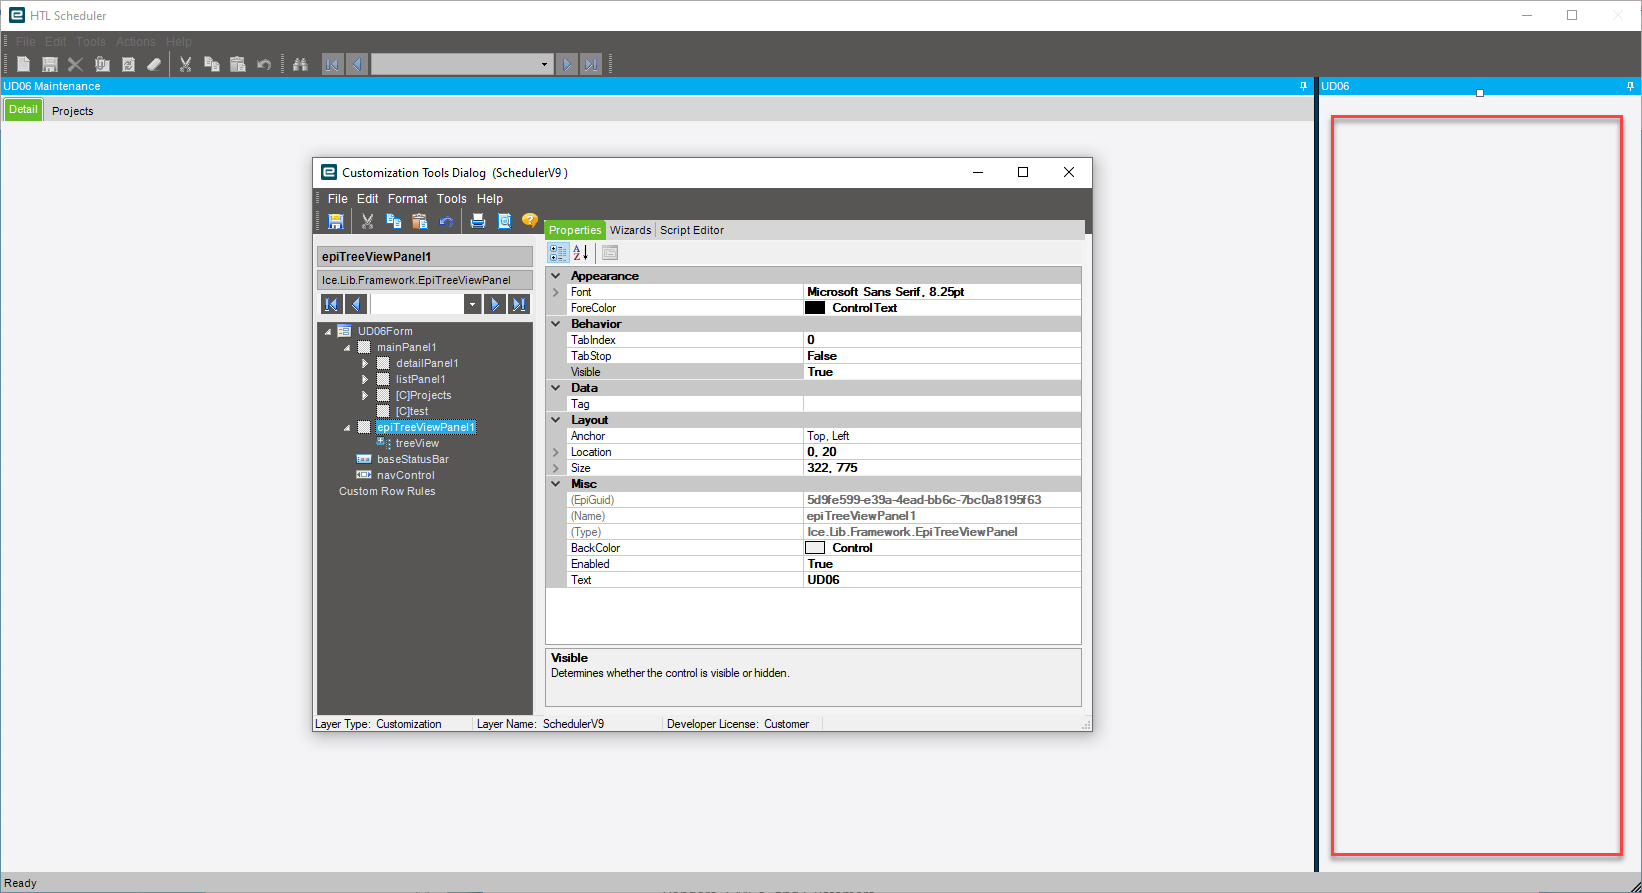Viewport: 1642px width, 893px height.
Task: Select the Projects tab in UD06 Maintenance
Action: pyautogui.click(x=72, y=111)
